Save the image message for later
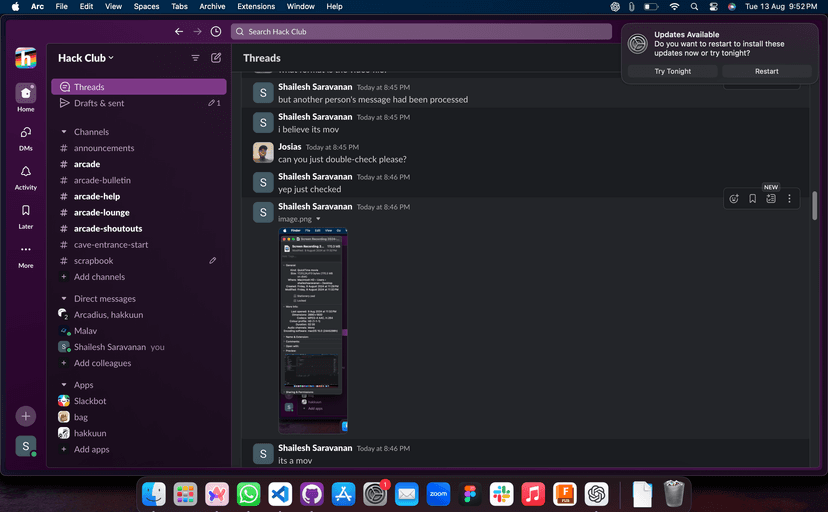 click(752, 199)
